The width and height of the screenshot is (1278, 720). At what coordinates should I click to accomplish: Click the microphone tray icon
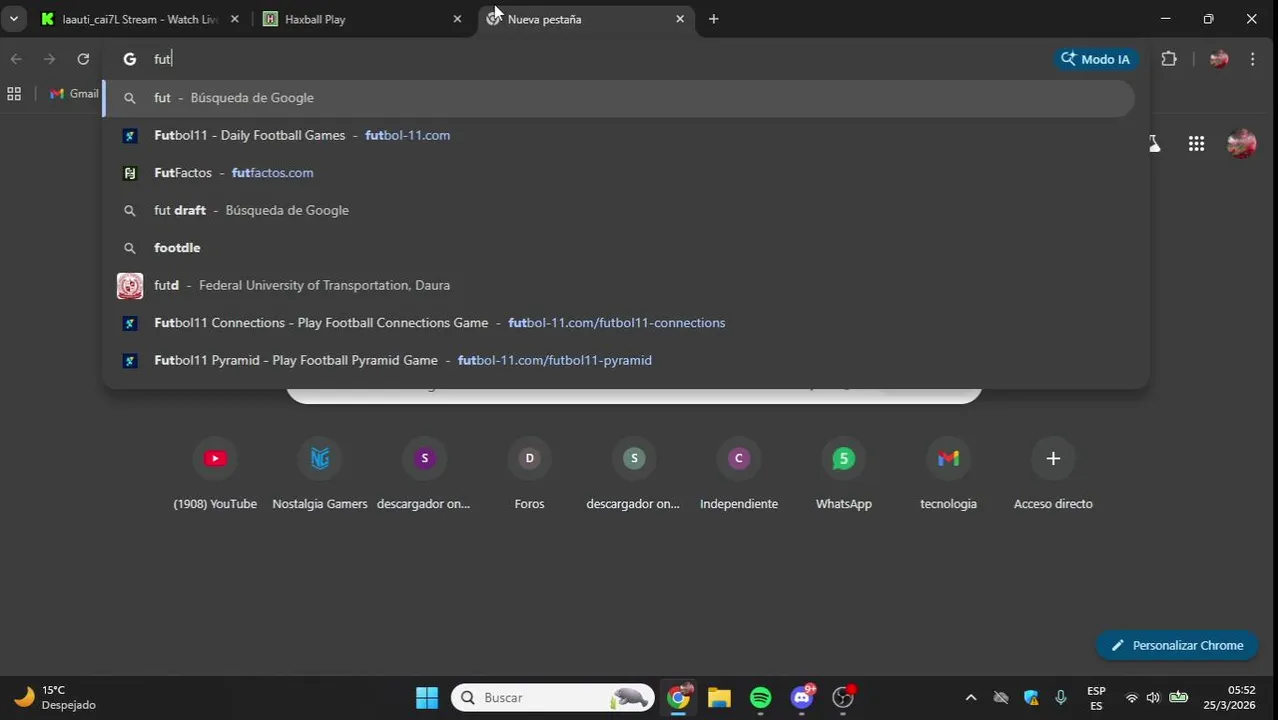pyautogui.click(x=1061, y=697)
